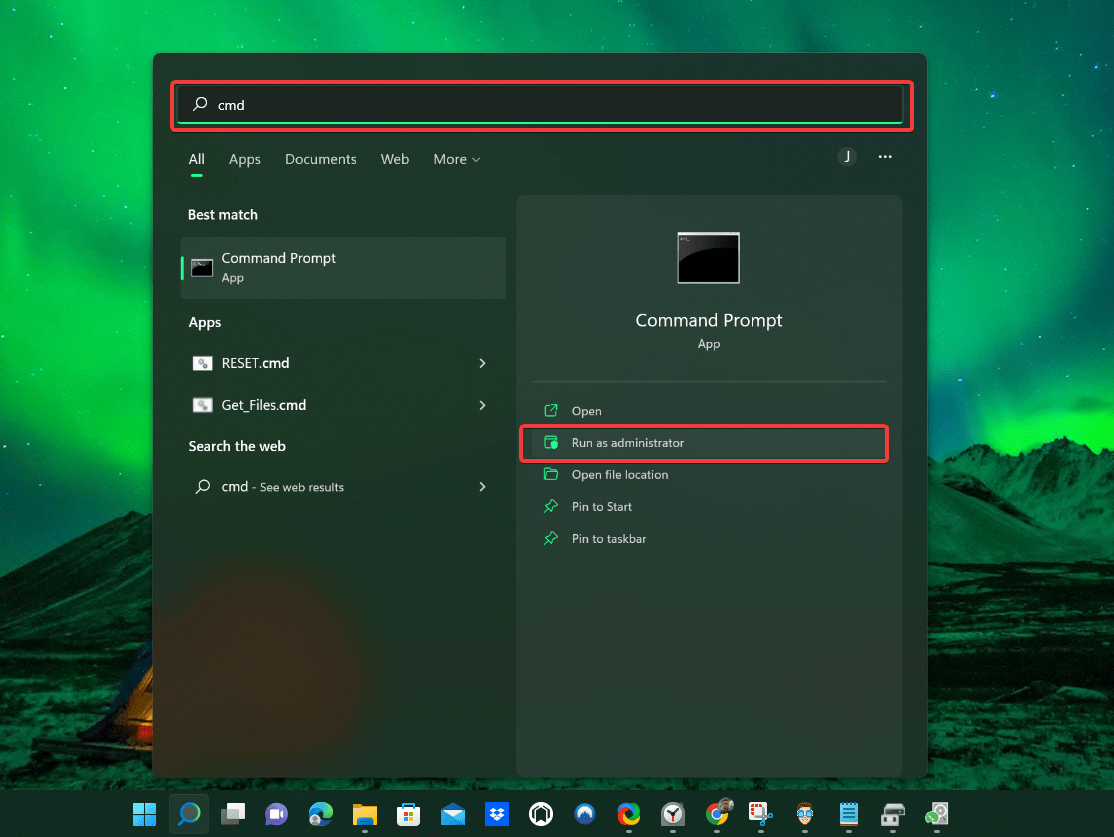Open the Mail app in taskbar
Screen dimensions: 1114x837
453,814
